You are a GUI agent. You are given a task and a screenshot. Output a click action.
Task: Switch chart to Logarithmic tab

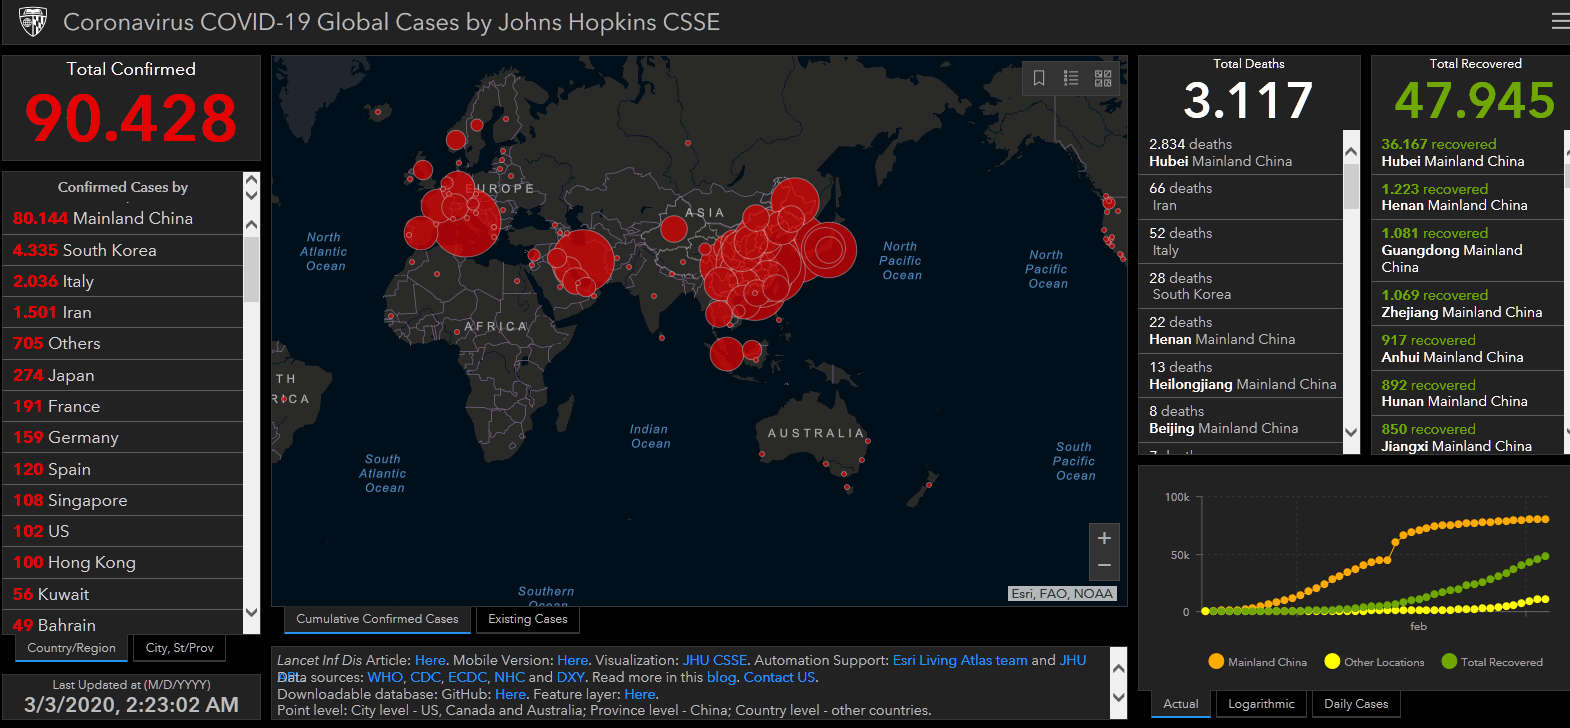1261,704
